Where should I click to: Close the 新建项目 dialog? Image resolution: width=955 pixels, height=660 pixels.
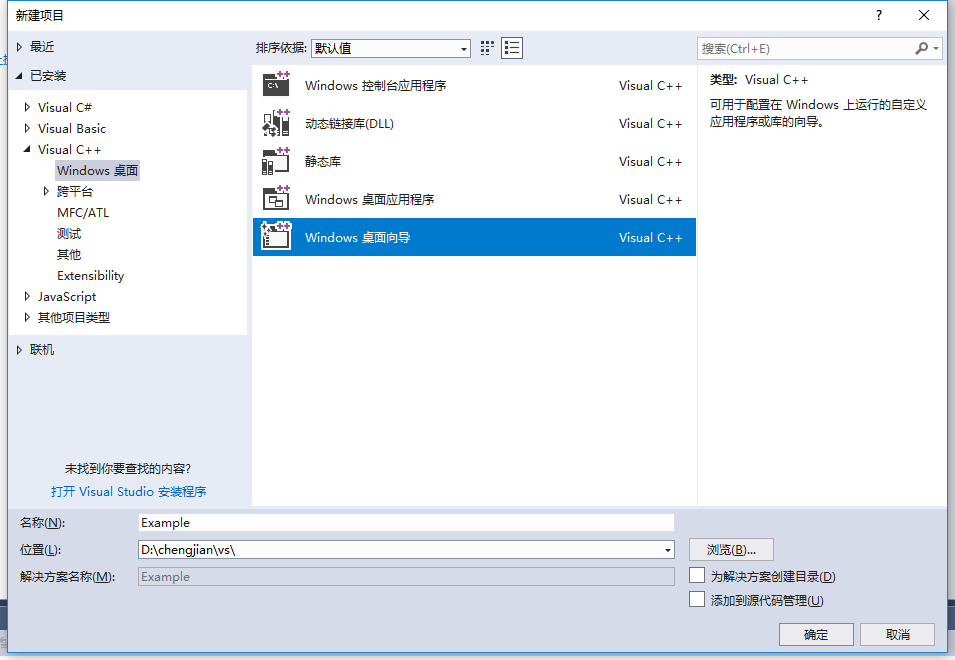click(x=923, y=15)
